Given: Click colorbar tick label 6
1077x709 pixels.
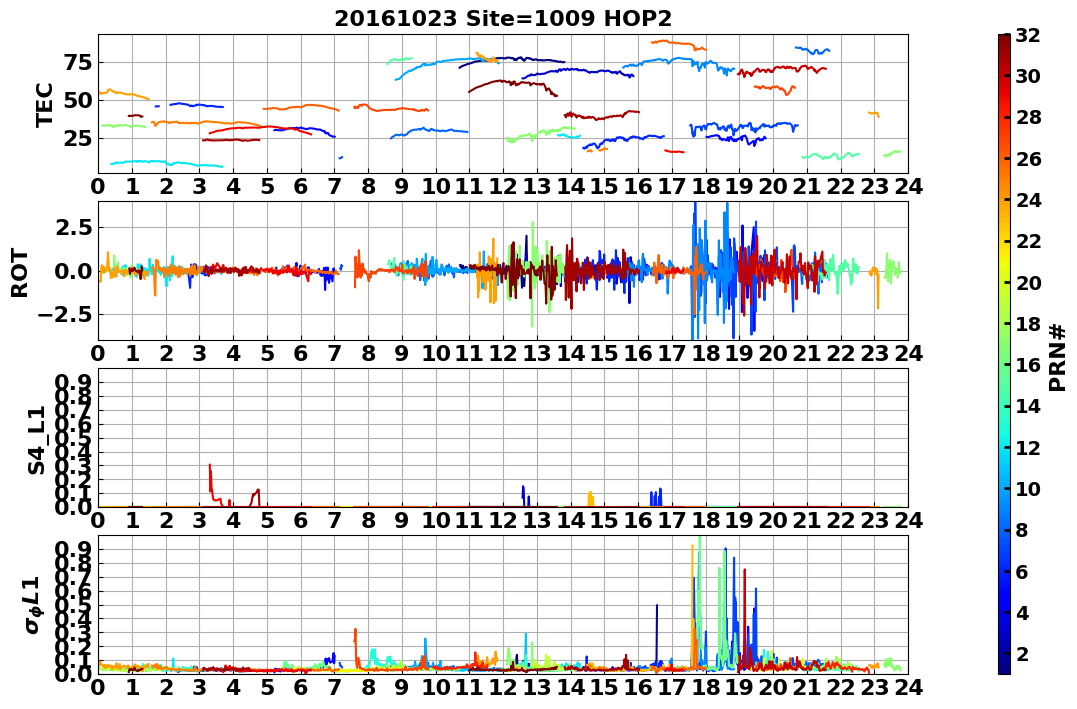Looking at the screenshot, I should (x=1023, y=571).
